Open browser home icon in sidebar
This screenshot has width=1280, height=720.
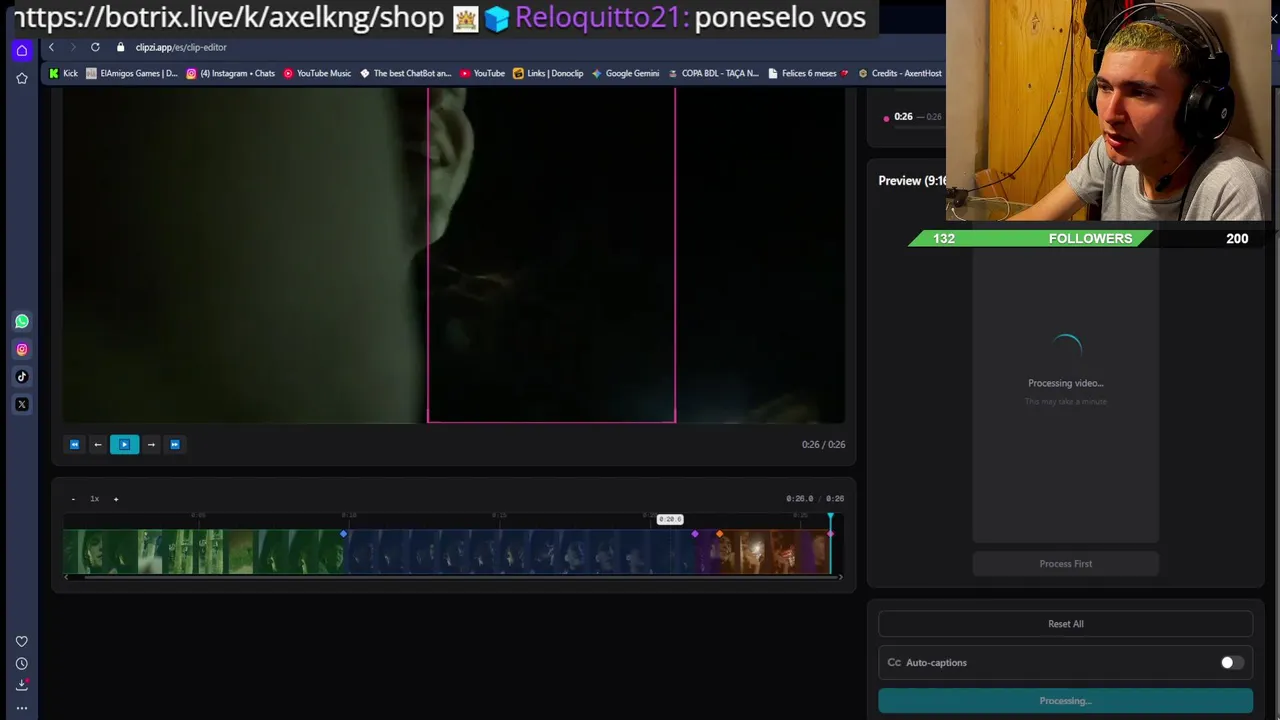point(21,50)
